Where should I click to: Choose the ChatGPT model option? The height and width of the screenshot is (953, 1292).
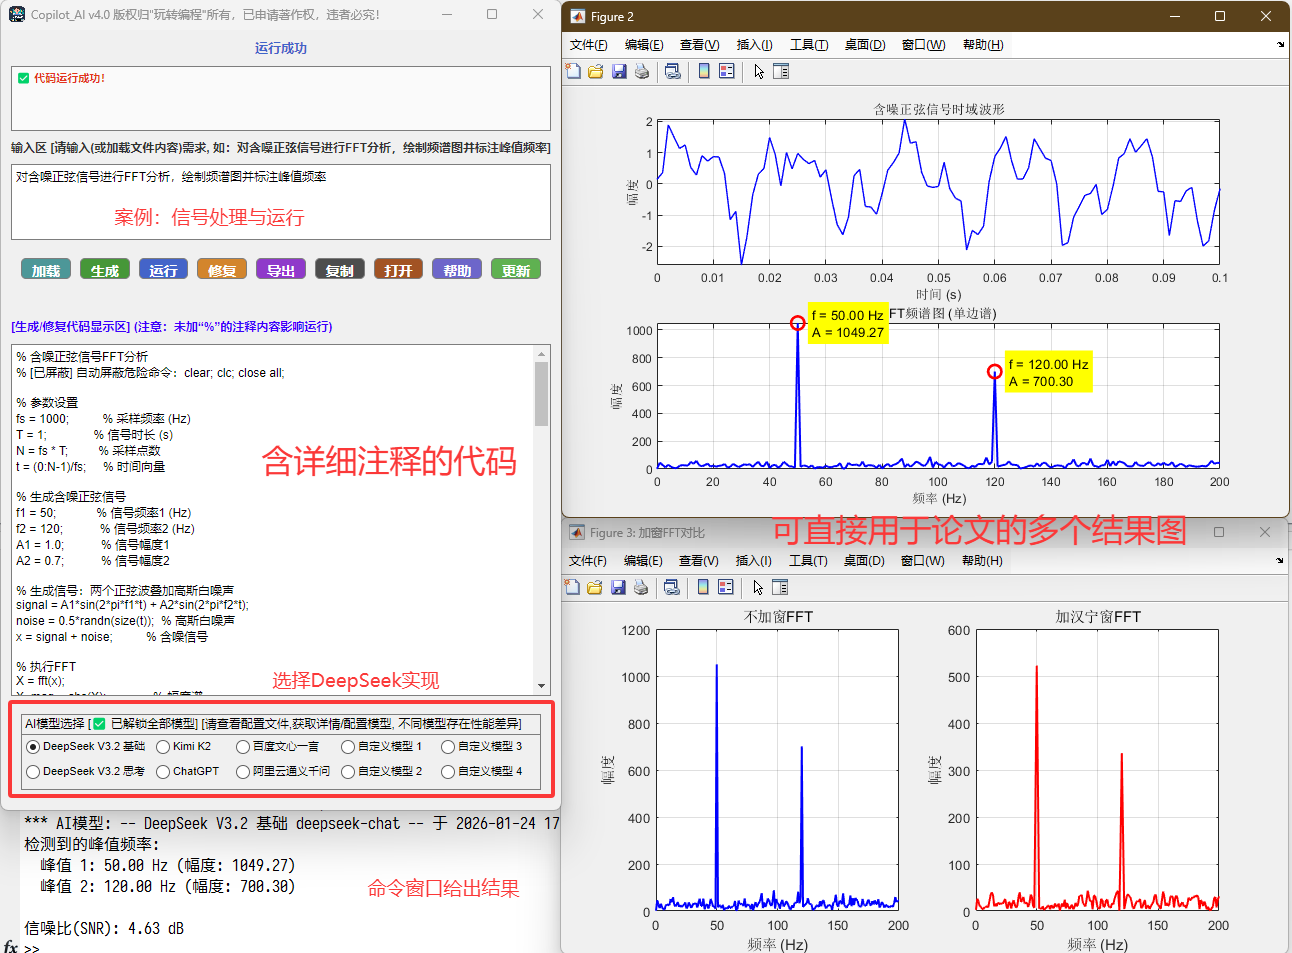(x=163, y=771)
